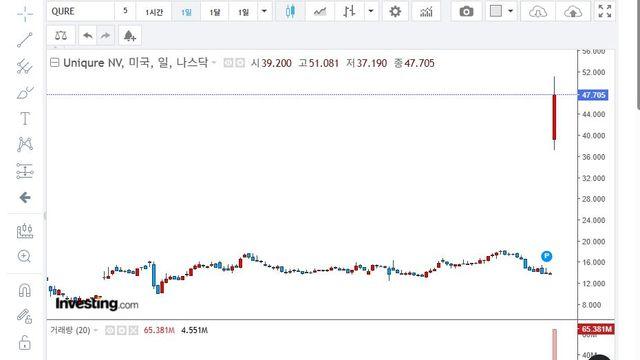The image size is (640, 360).
Task: Open the 거래량 indicator settings icon
Action: (x=122, y=330)
